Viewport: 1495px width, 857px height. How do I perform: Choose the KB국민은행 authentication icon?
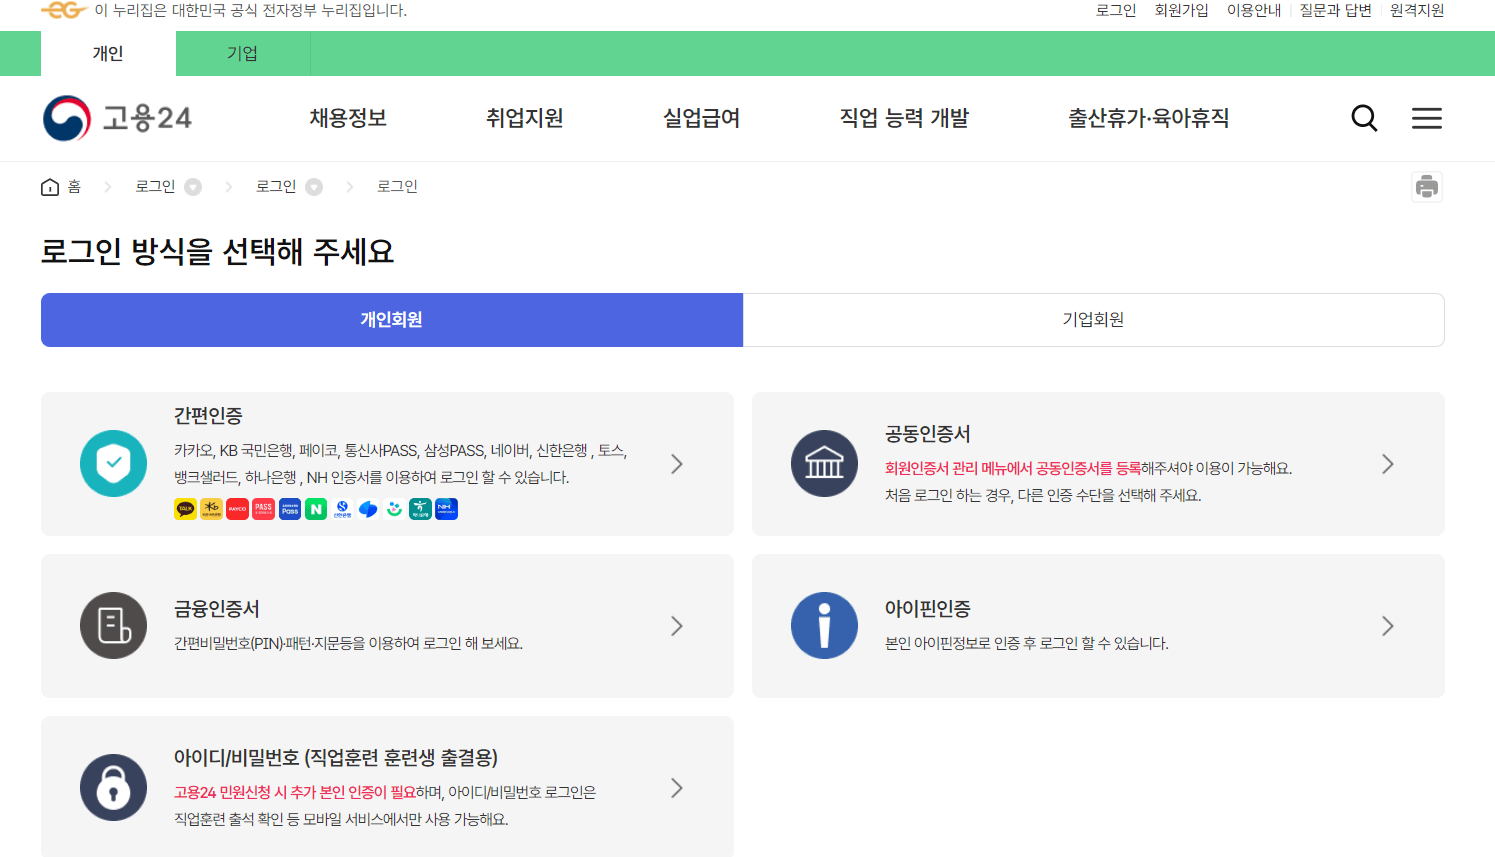tap(211, 509)
